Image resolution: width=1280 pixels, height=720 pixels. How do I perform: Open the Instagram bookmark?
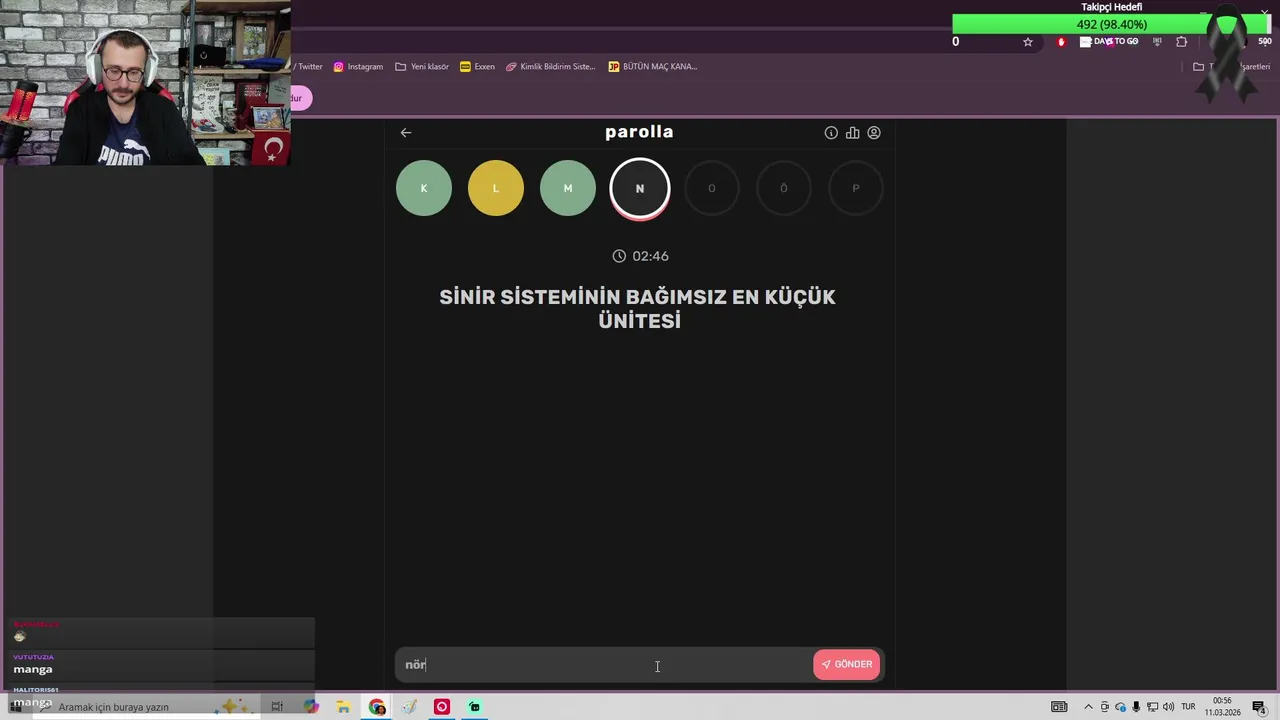pos(358,67)
